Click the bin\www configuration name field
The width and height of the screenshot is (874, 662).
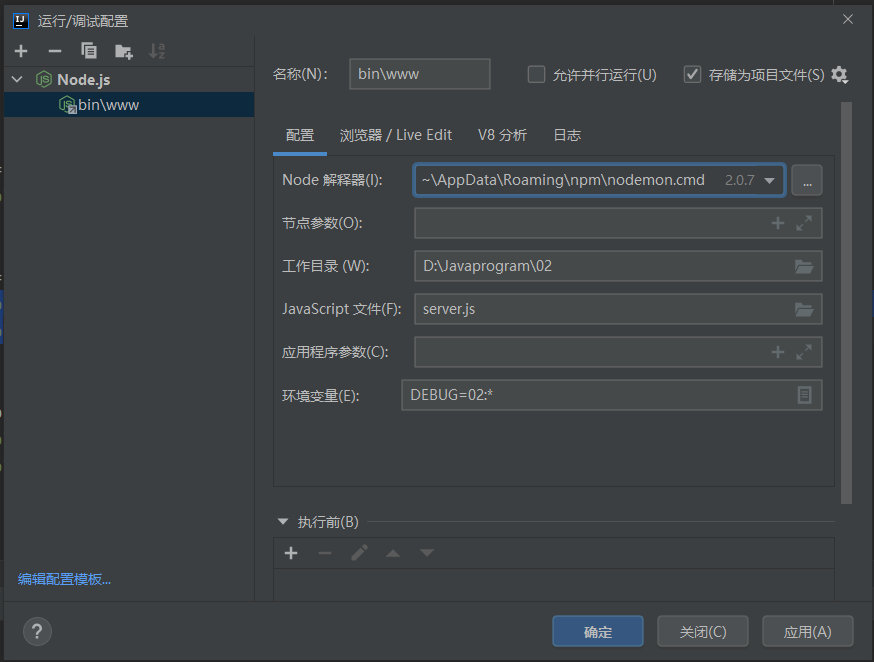pyautogui.click(x=419, y=74)
